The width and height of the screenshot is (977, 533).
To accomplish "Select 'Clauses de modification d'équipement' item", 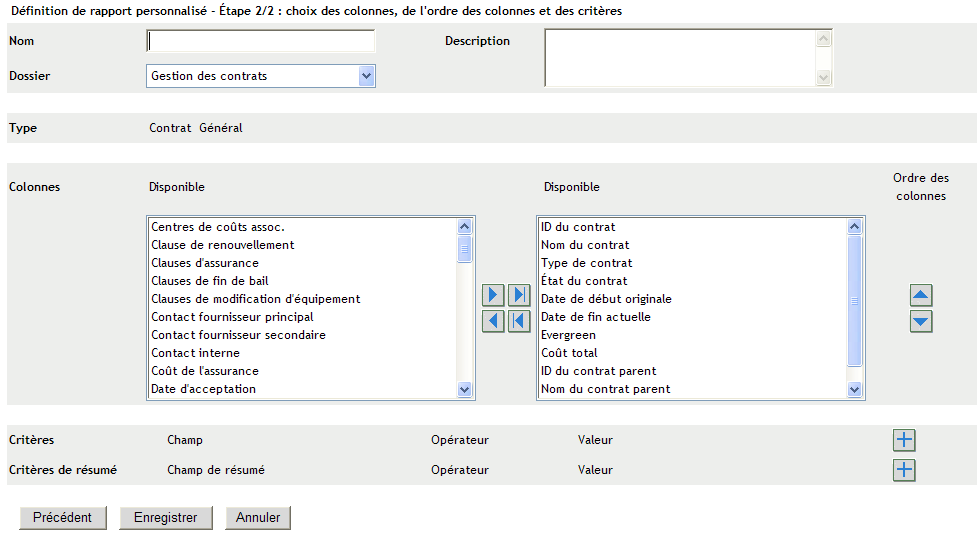I will pyautogui.click(x=303, y=299).
